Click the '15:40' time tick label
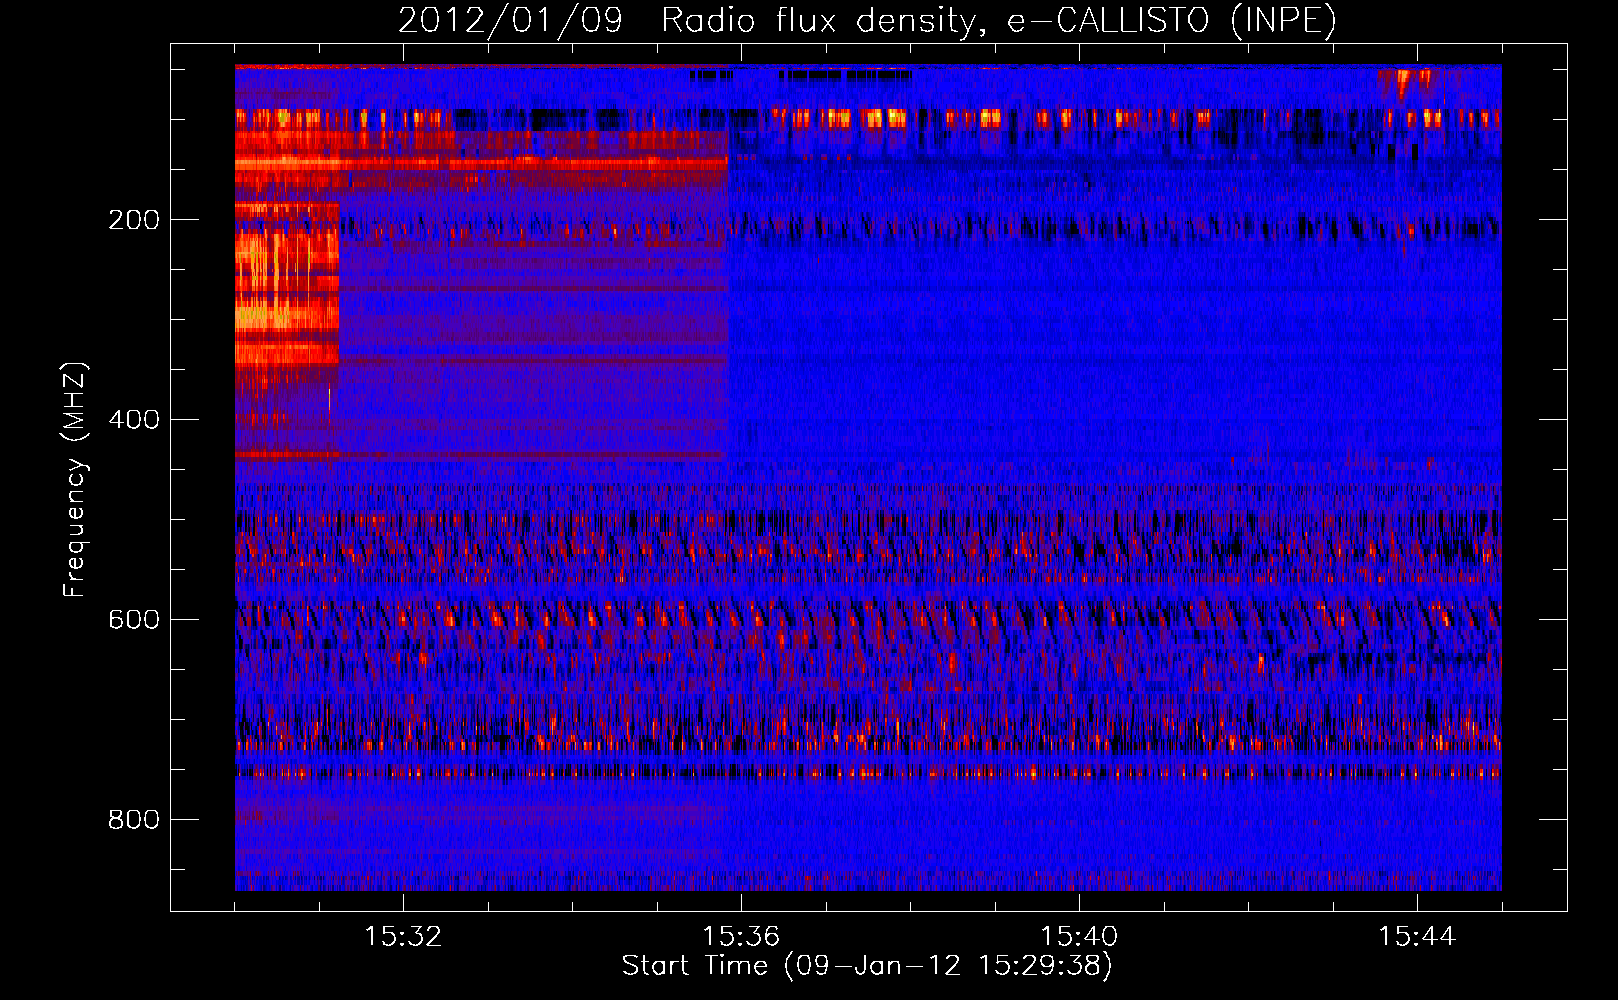Viewport: 1618px width, 1000px height. tap(1079, 937)
